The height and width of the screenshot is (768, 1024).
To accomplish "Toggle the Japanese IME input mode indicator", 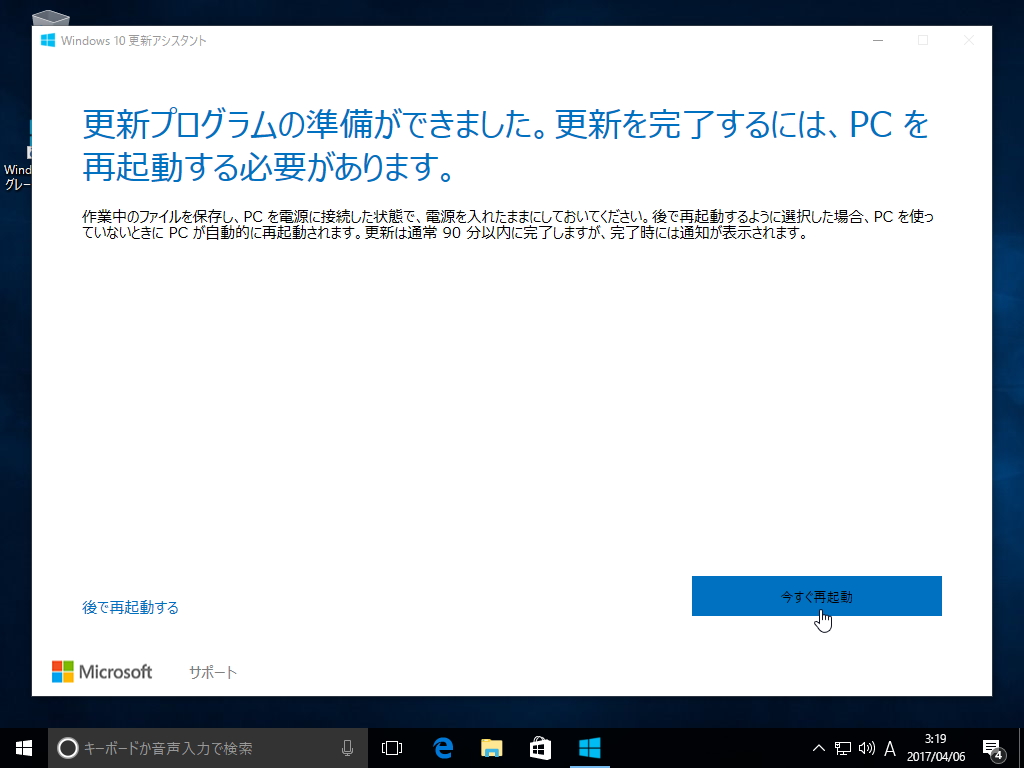I will pyautogui.click(x=889, y=747).
